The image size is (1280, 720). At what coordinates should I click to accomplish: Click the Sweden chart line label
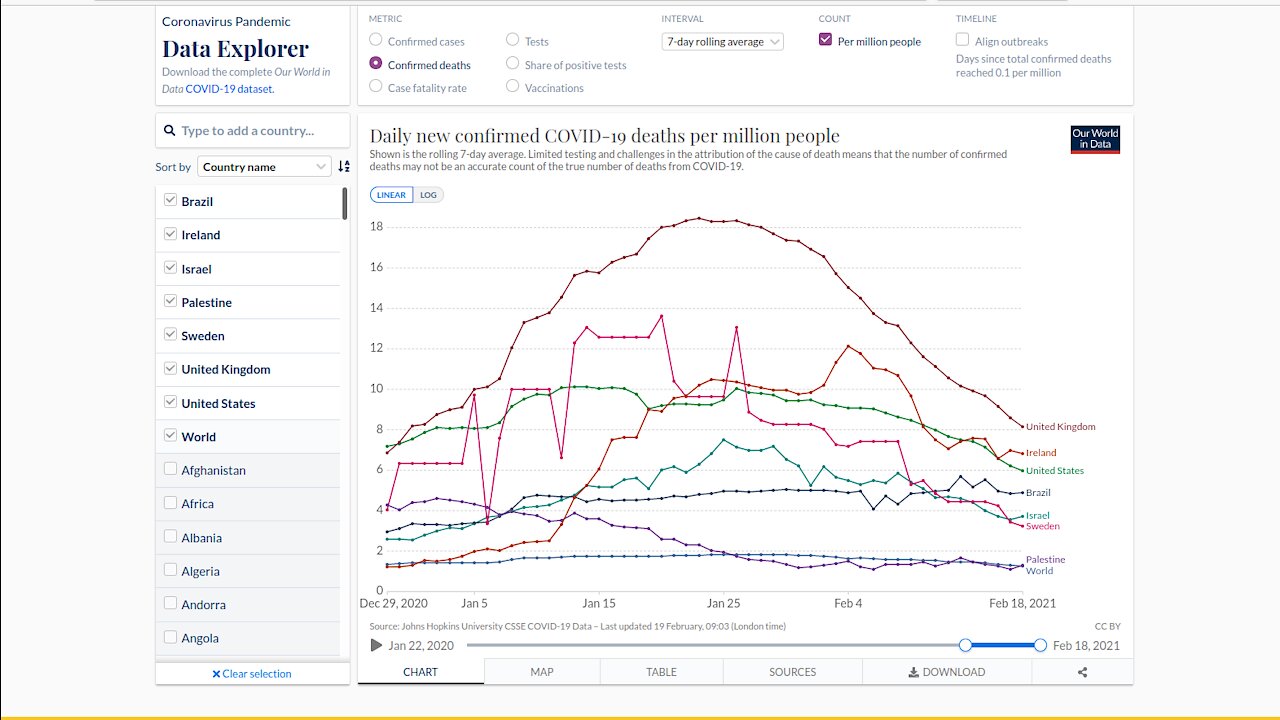[x=1042, y=526]
